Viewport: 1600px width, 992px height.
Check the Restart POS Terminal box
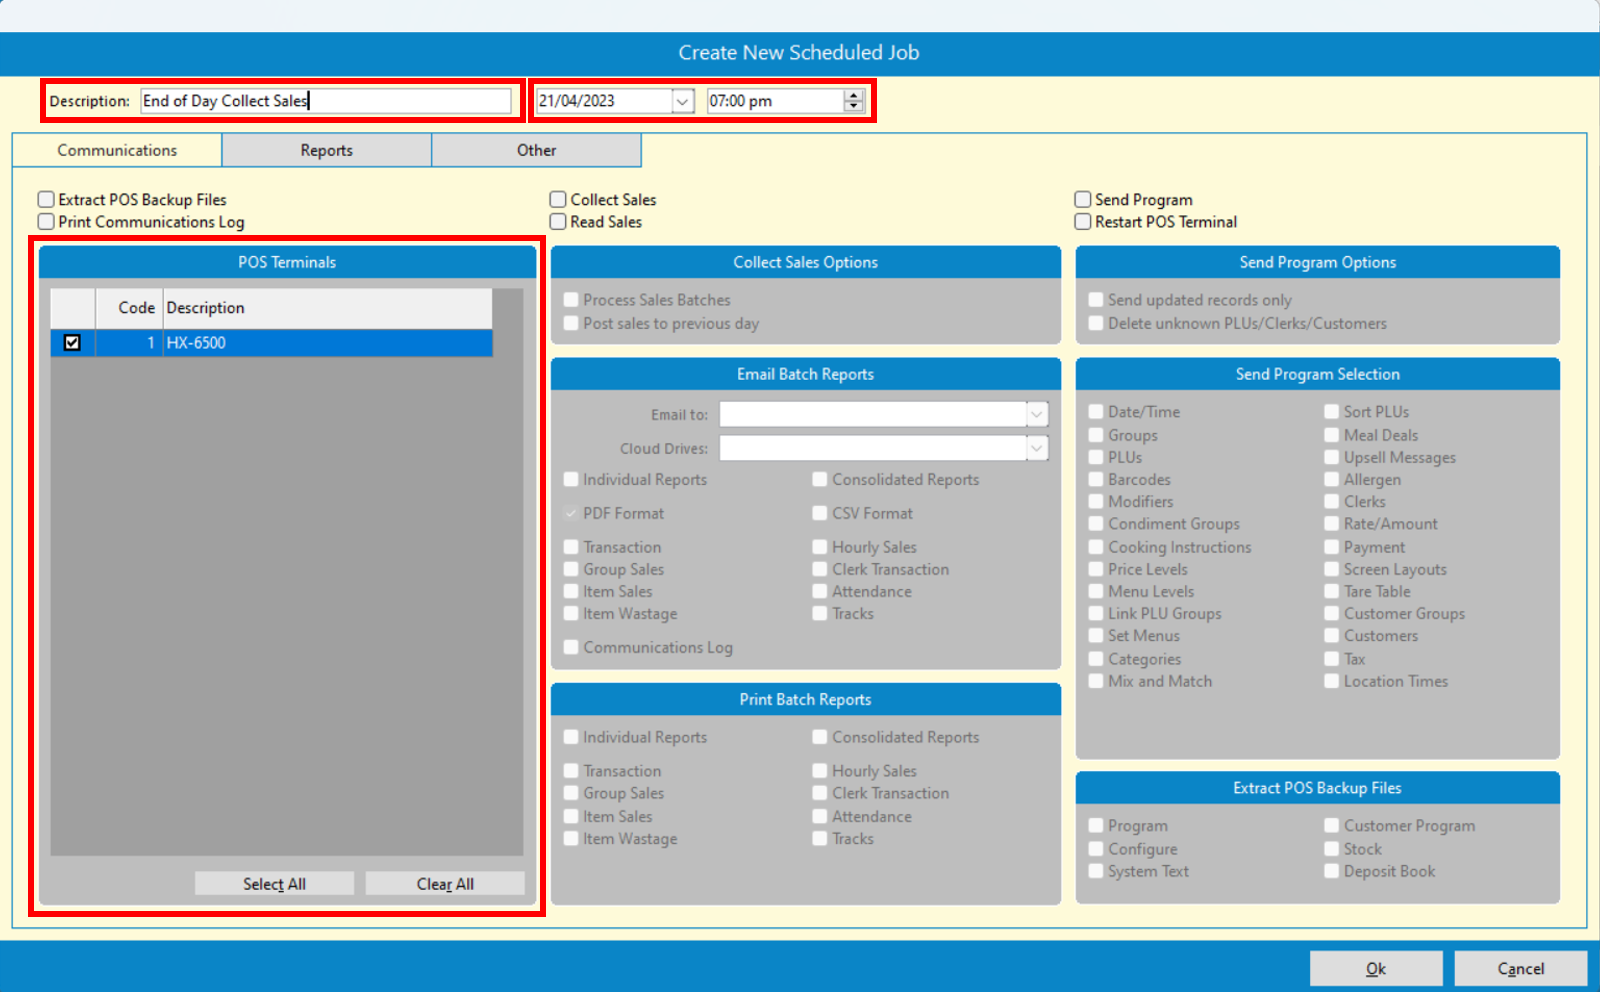click(x=1083, y=222)
